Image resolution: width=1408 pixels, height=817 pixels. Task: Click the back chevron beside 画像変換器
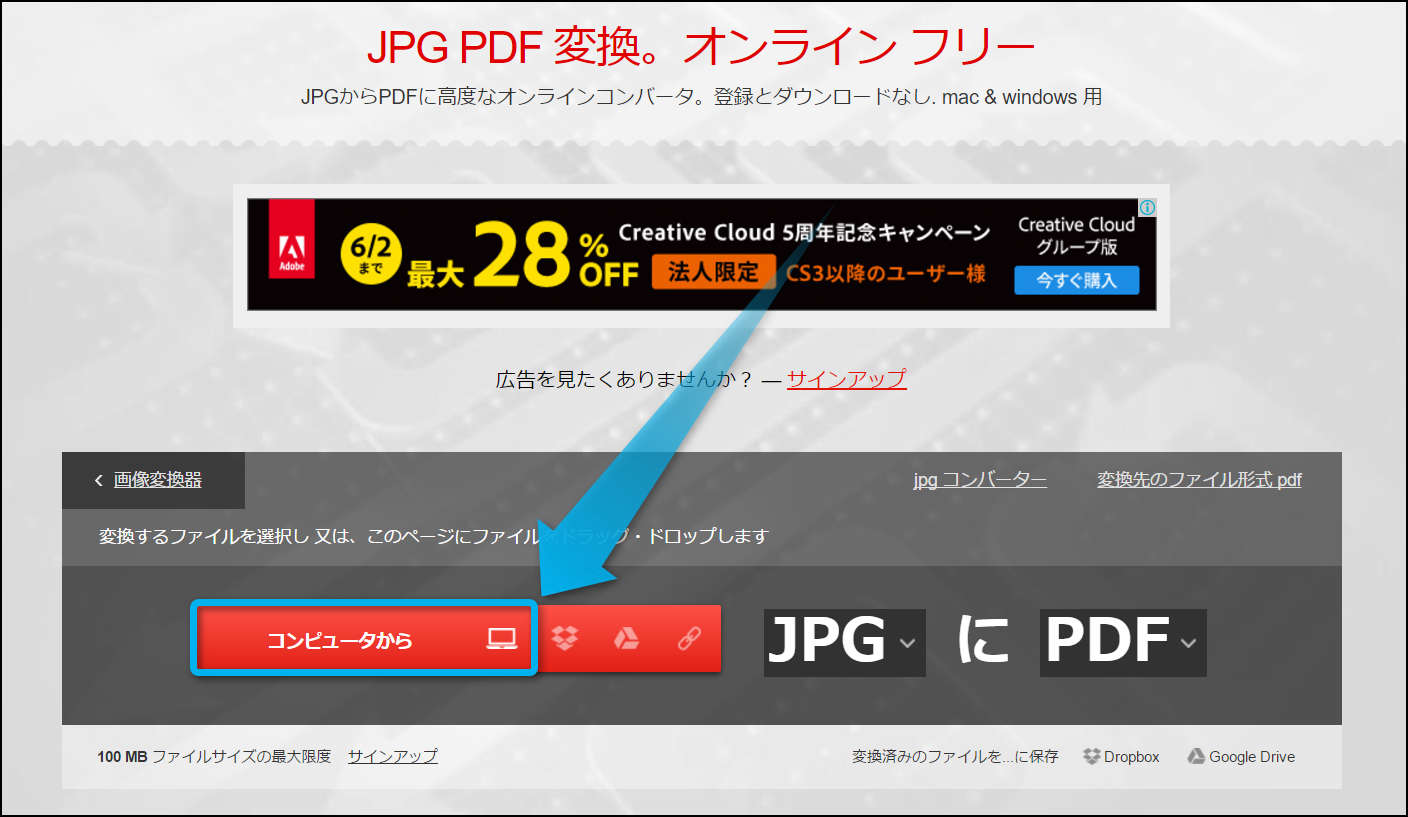(x=98, y=481)
